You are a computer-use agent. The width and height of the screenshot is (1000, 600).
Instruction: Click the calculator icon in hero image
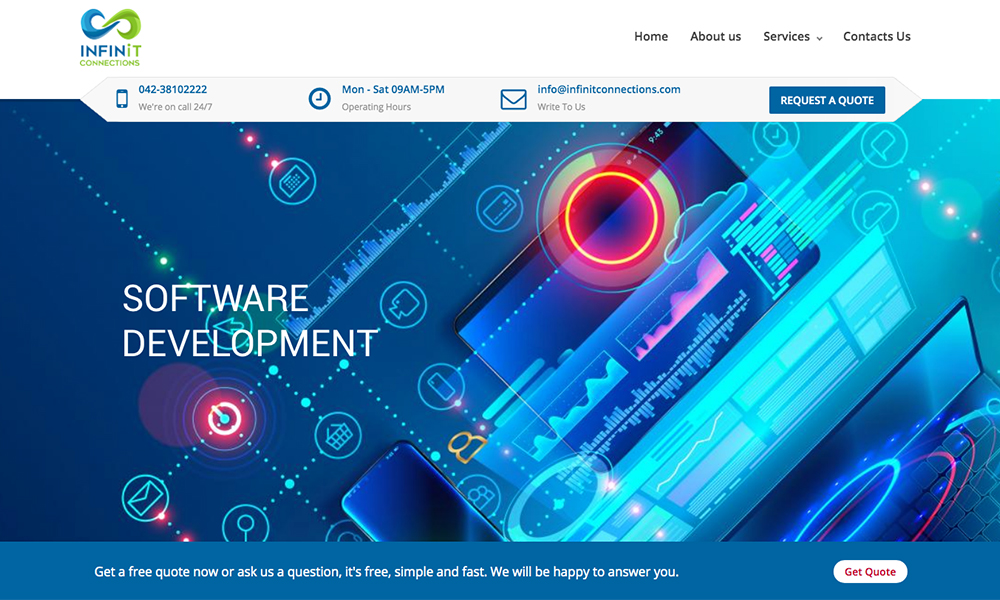(x=292, y=181)
